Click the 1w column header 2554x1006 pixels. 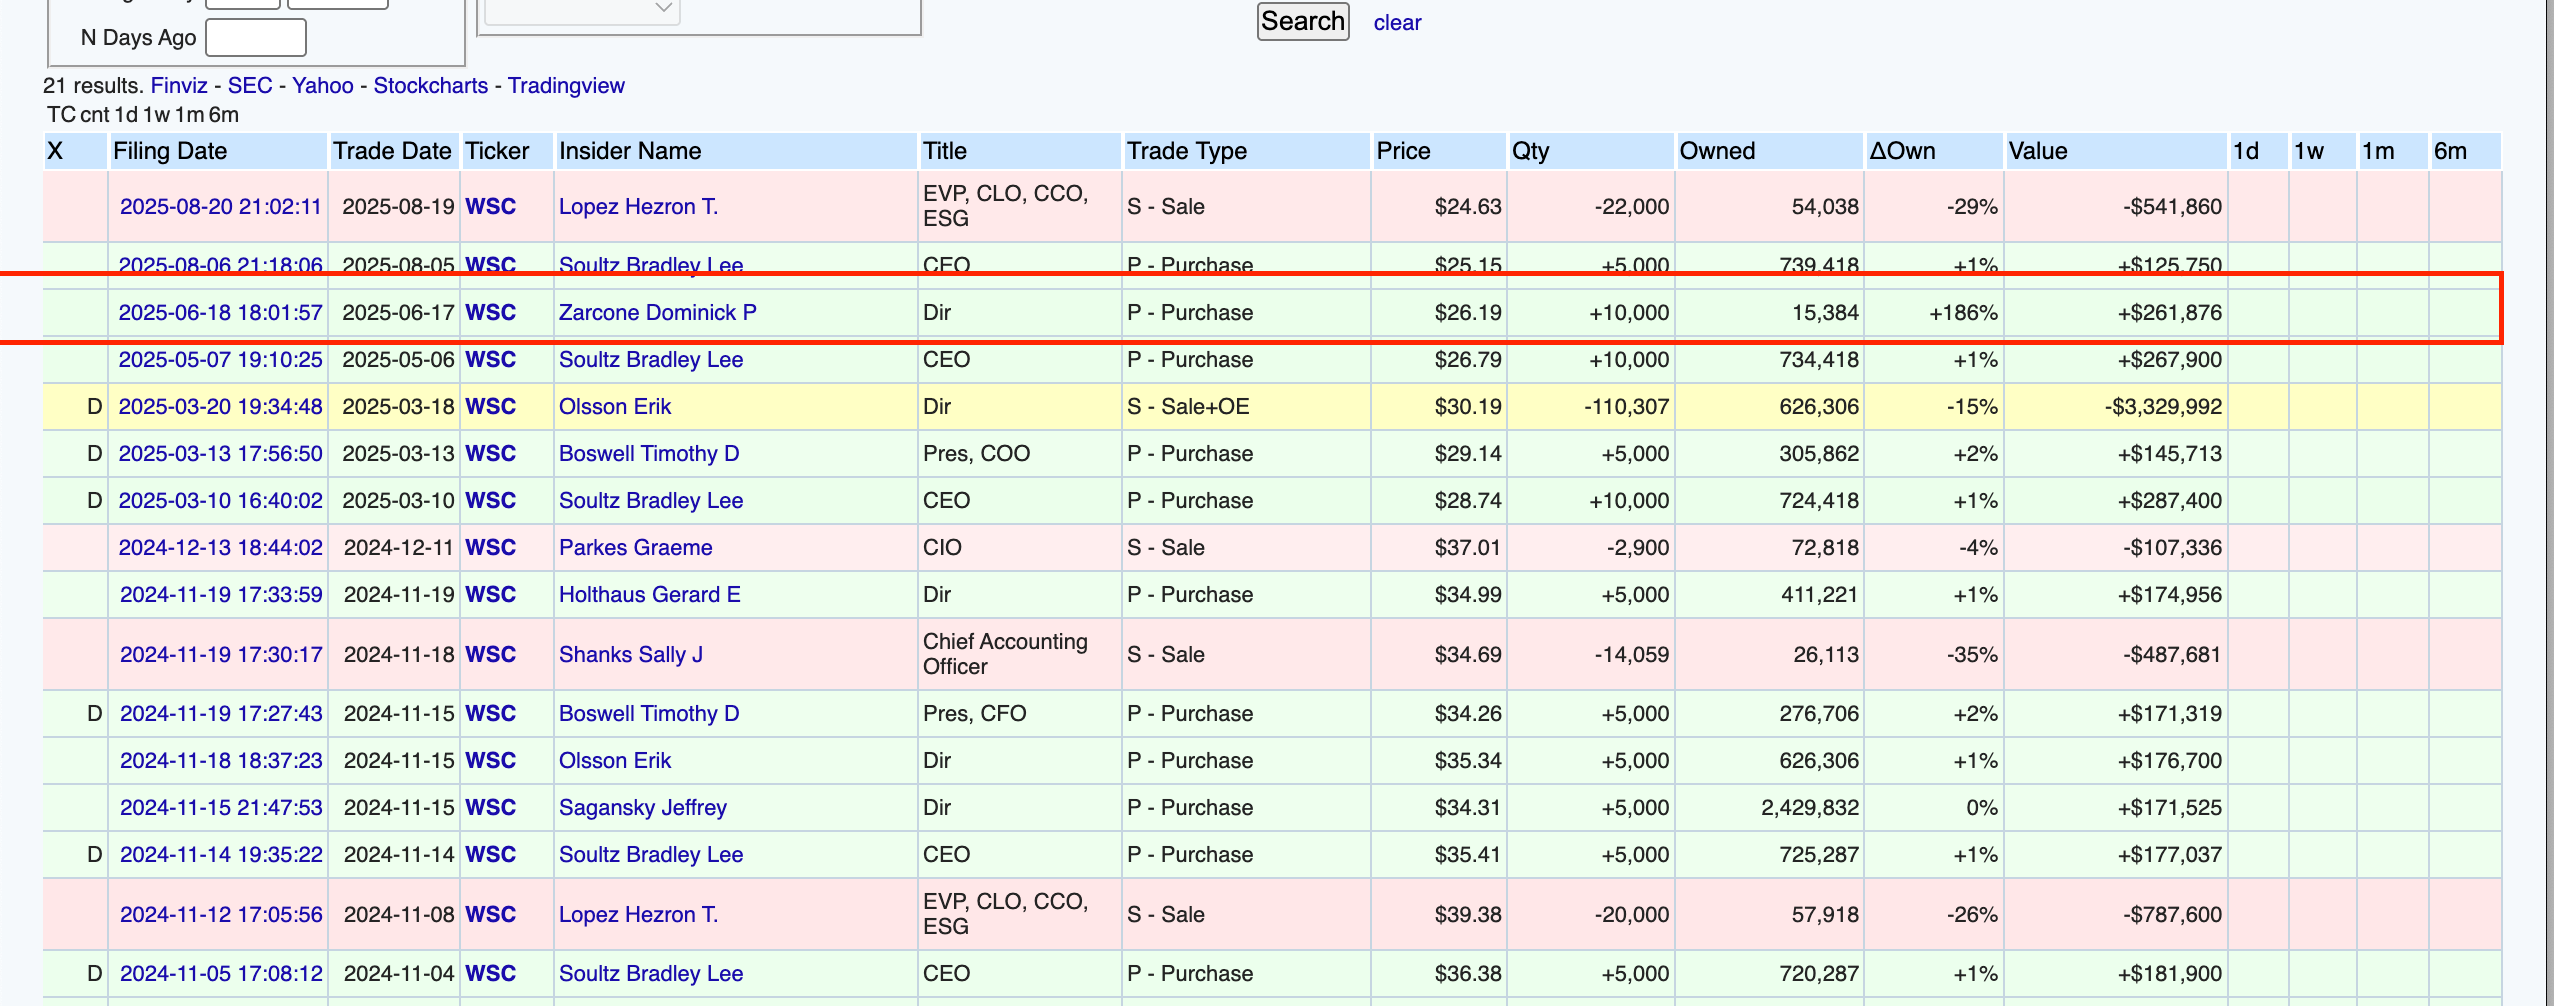(x=2308, y=151)
